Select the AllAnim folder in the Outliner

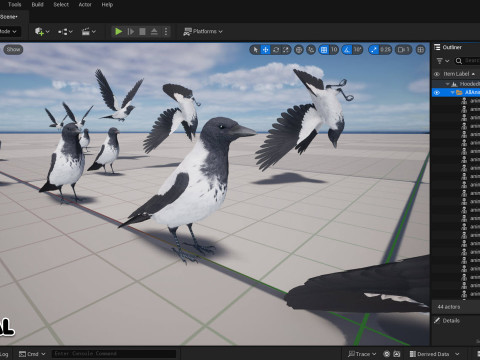tap(456, 93)
